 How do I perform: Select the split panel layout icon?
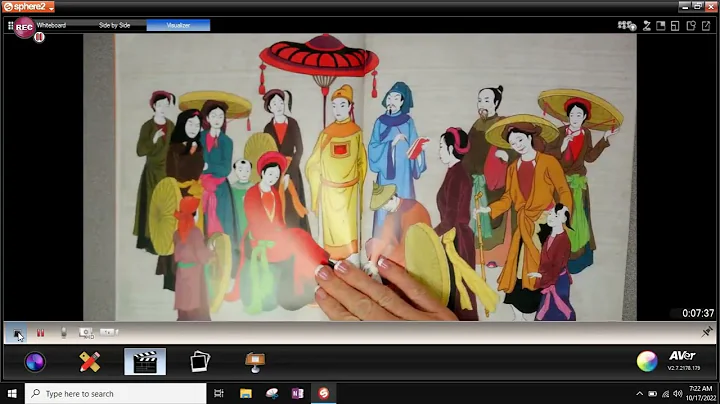(675, 26)
